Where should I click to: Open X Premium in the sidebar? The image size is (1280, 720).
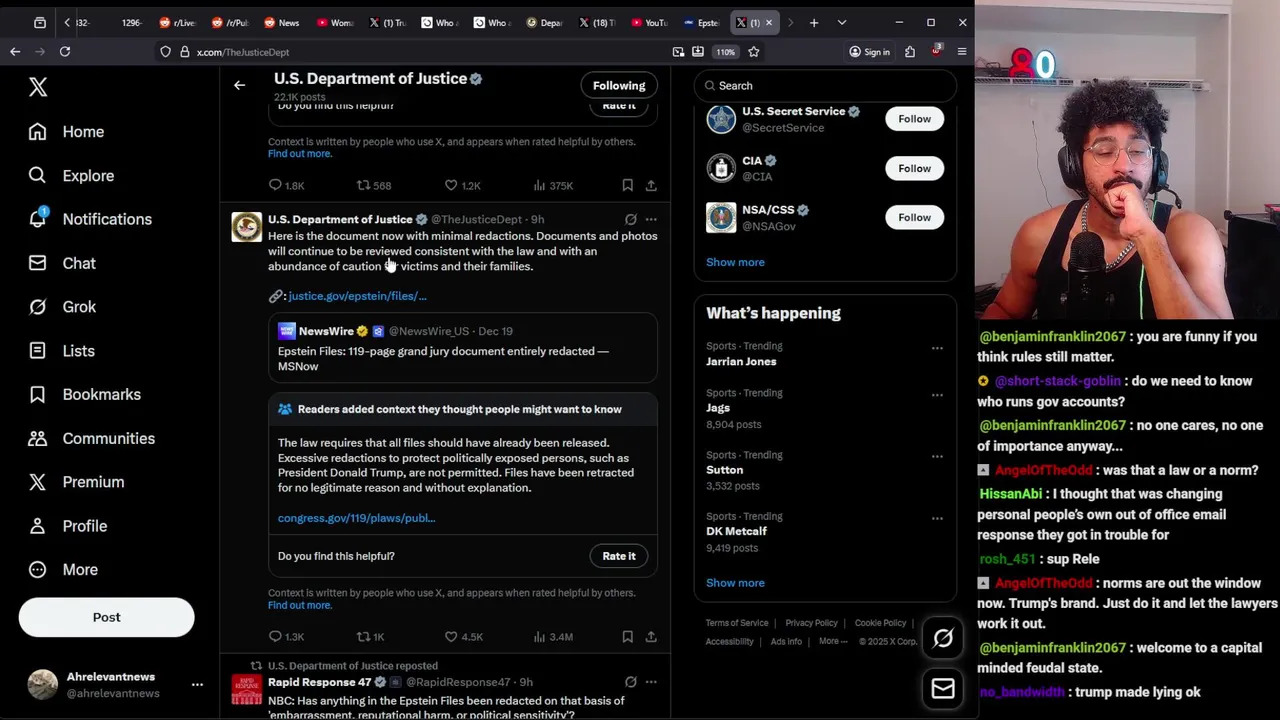pyautogui.click(x=76, y=482)
